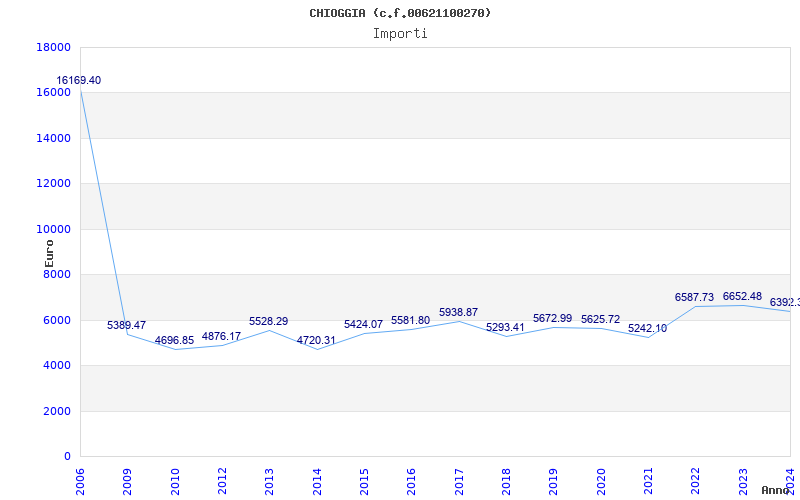Click the 12000 y-axis tick
800x500 pixels.
[54, 183]
